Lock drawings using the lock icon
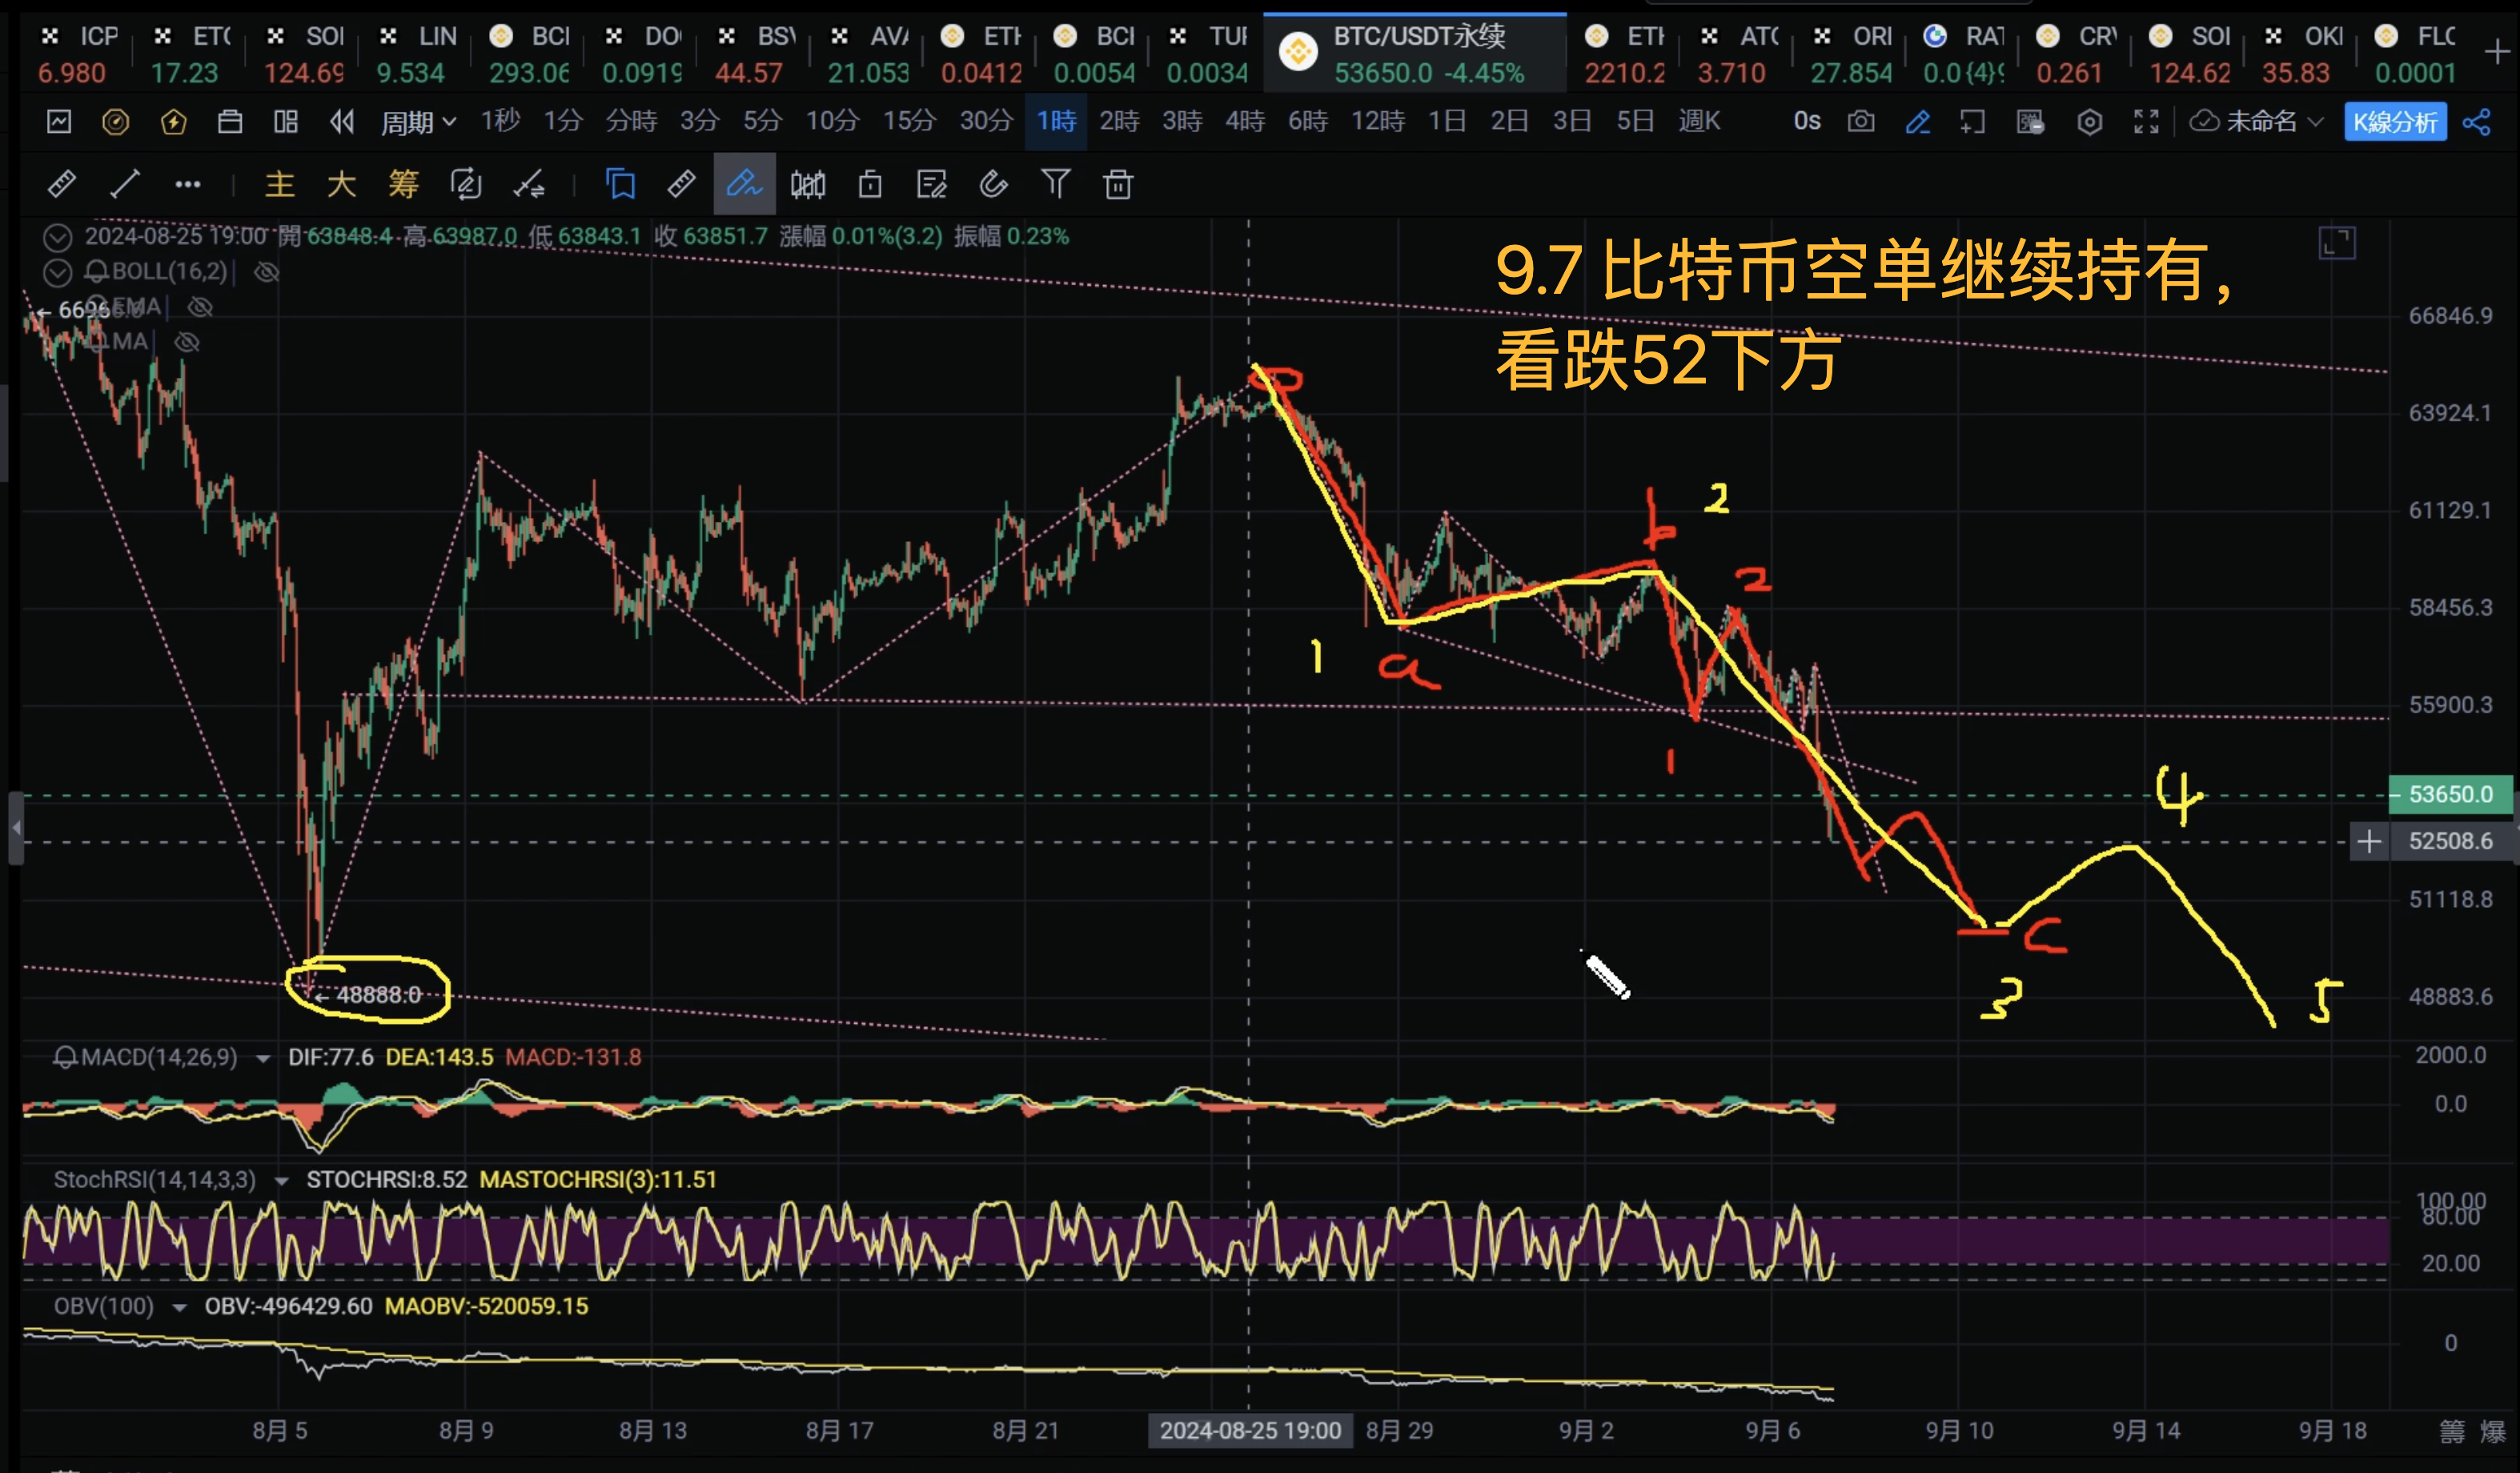 [x=870, y=185]
